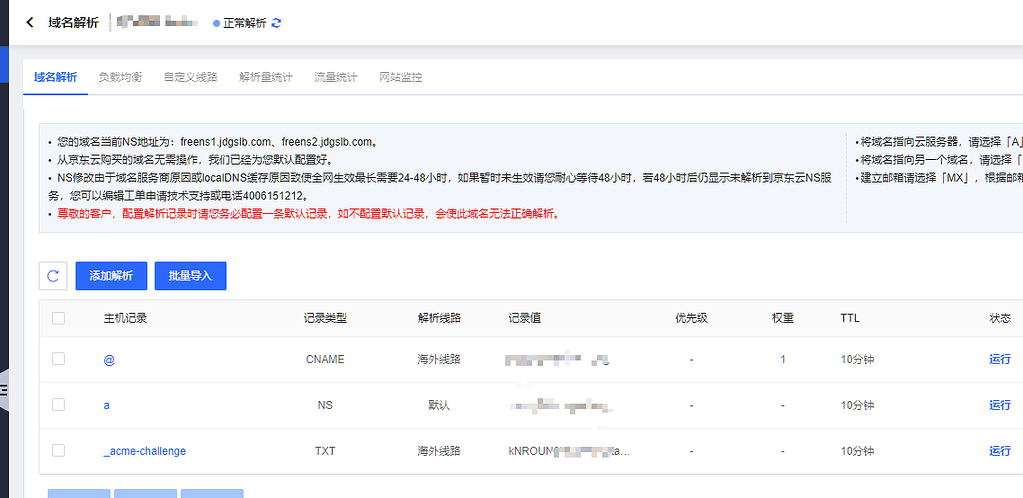Click the 解析线路 column header

[x=439, y=319]
